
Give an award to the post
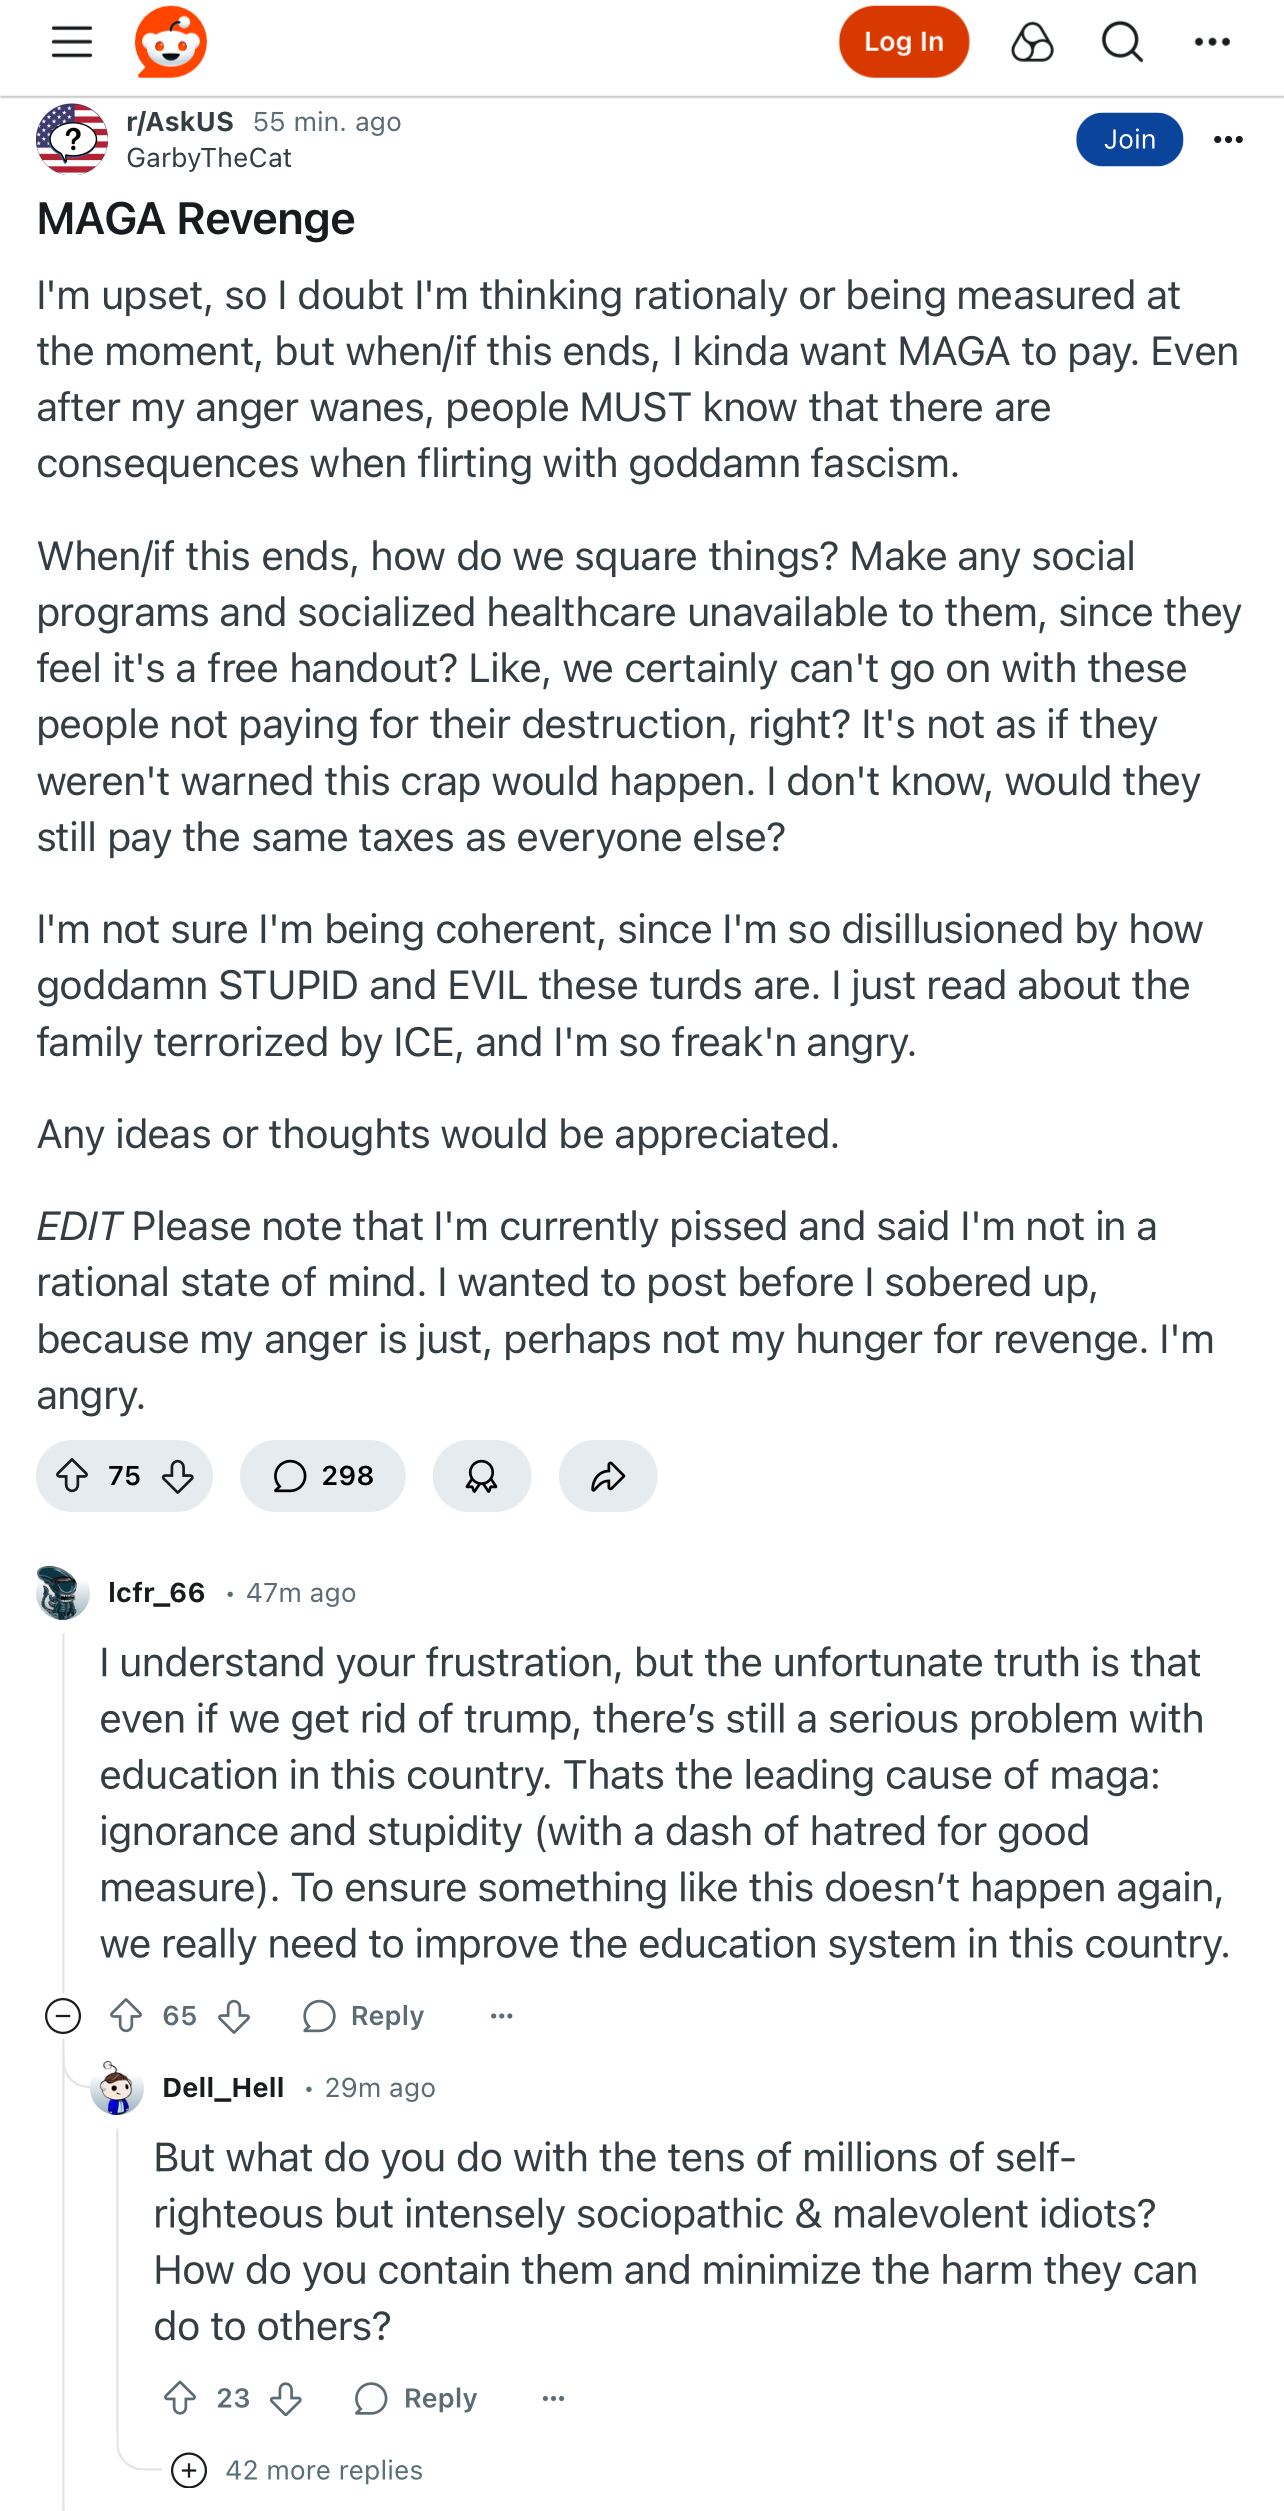click(x=482, y=1476)
